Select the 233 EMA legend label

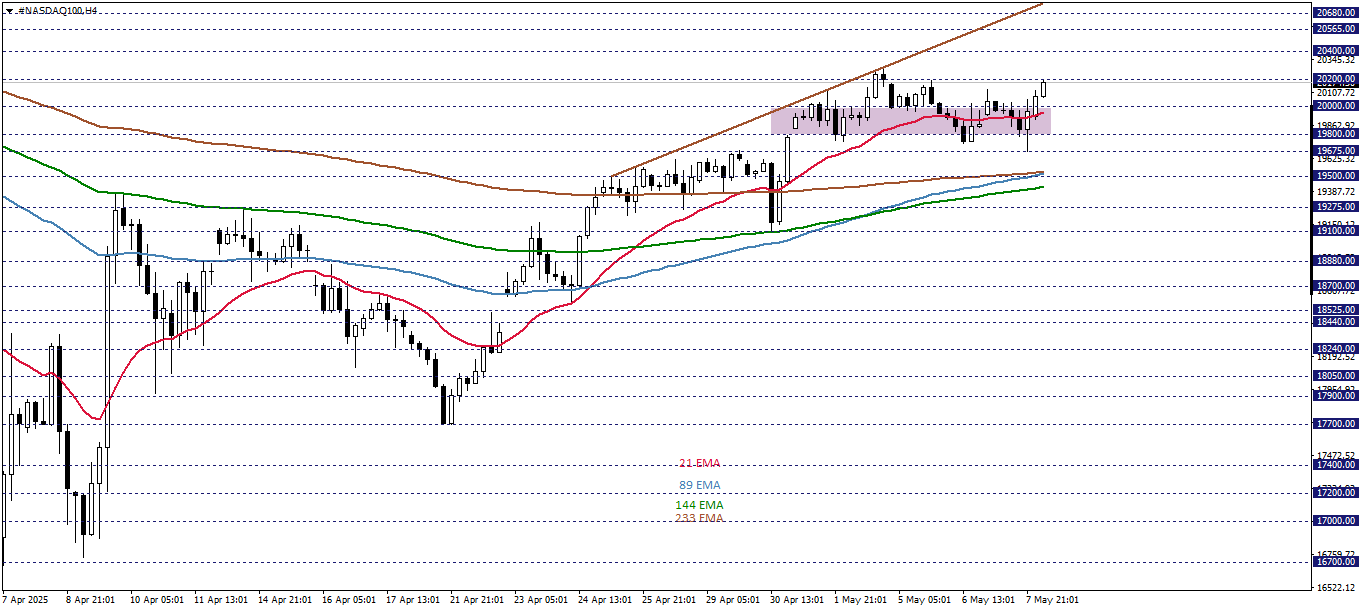pyautogui.click(x=699, y=518)
